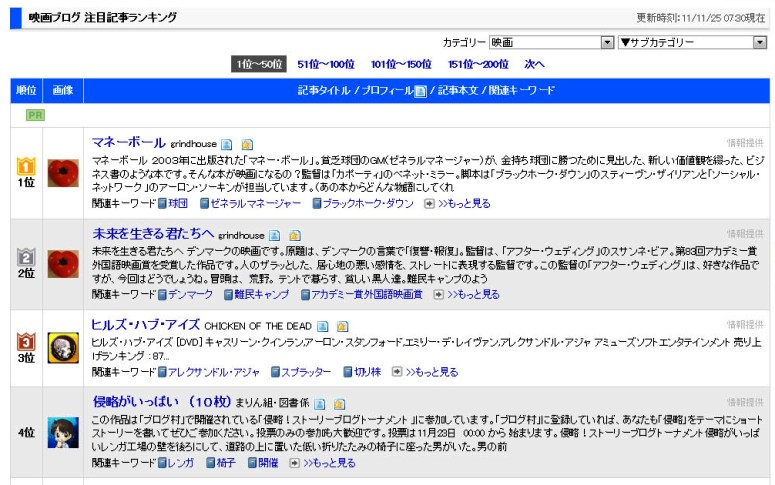Viewport: 775px width, 485px height.
Task: Open profile icon next to まりん組・図書係
Action: tap(320, 404)
